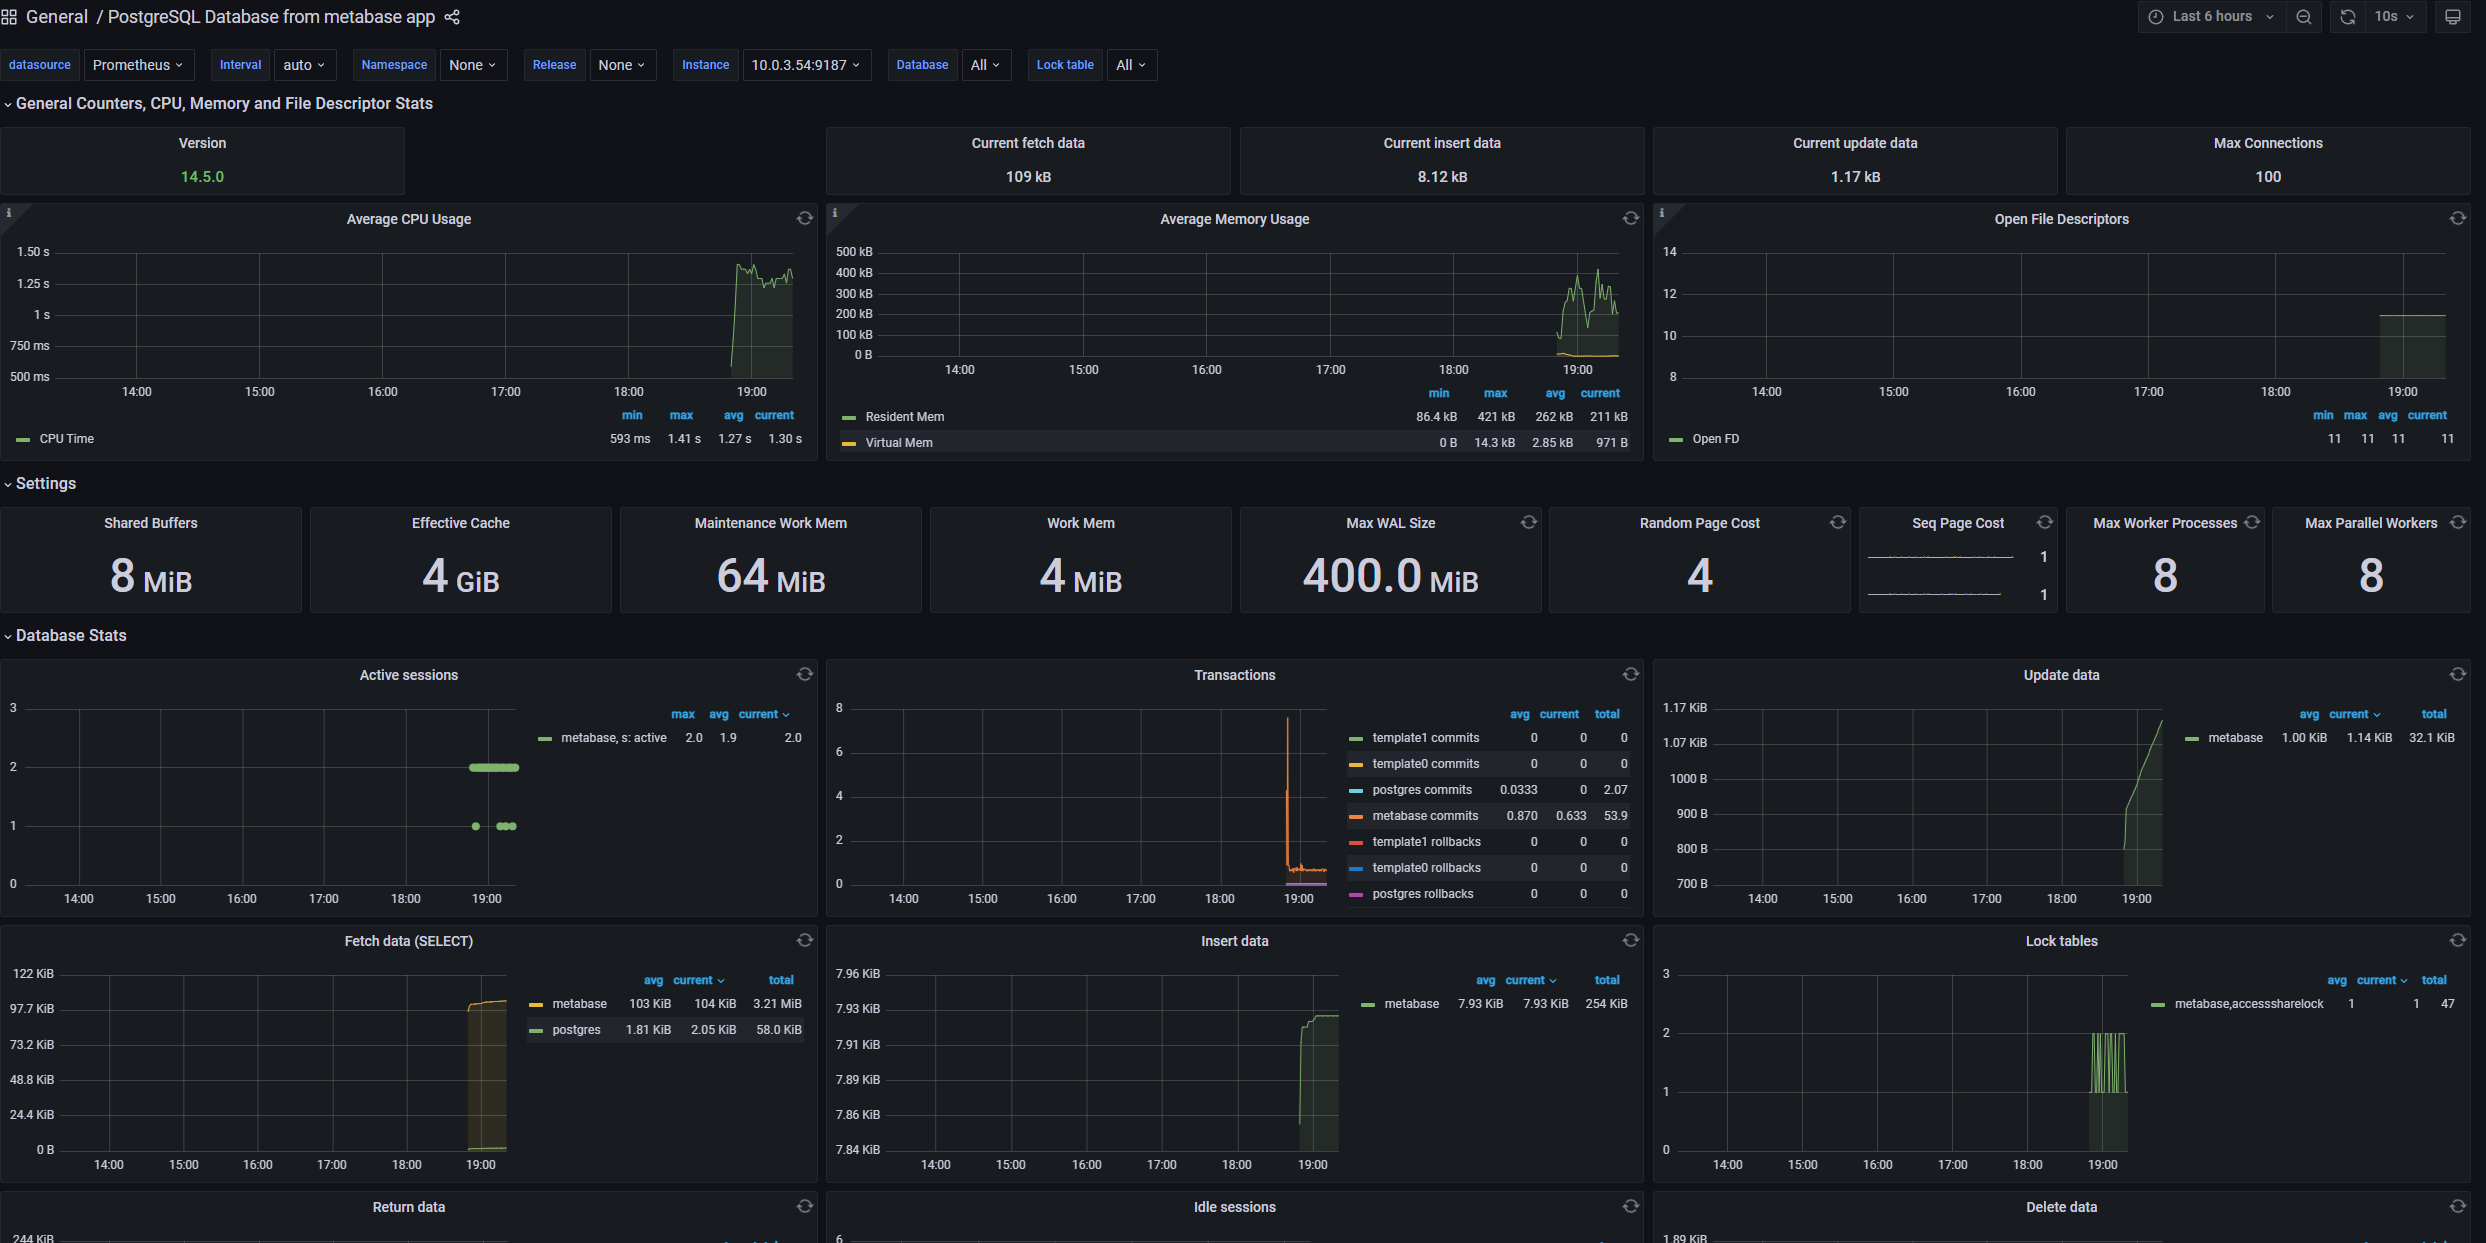Collapse the Database Stats row
This screenshot has height=1243, width=2486.
[70, 636]
